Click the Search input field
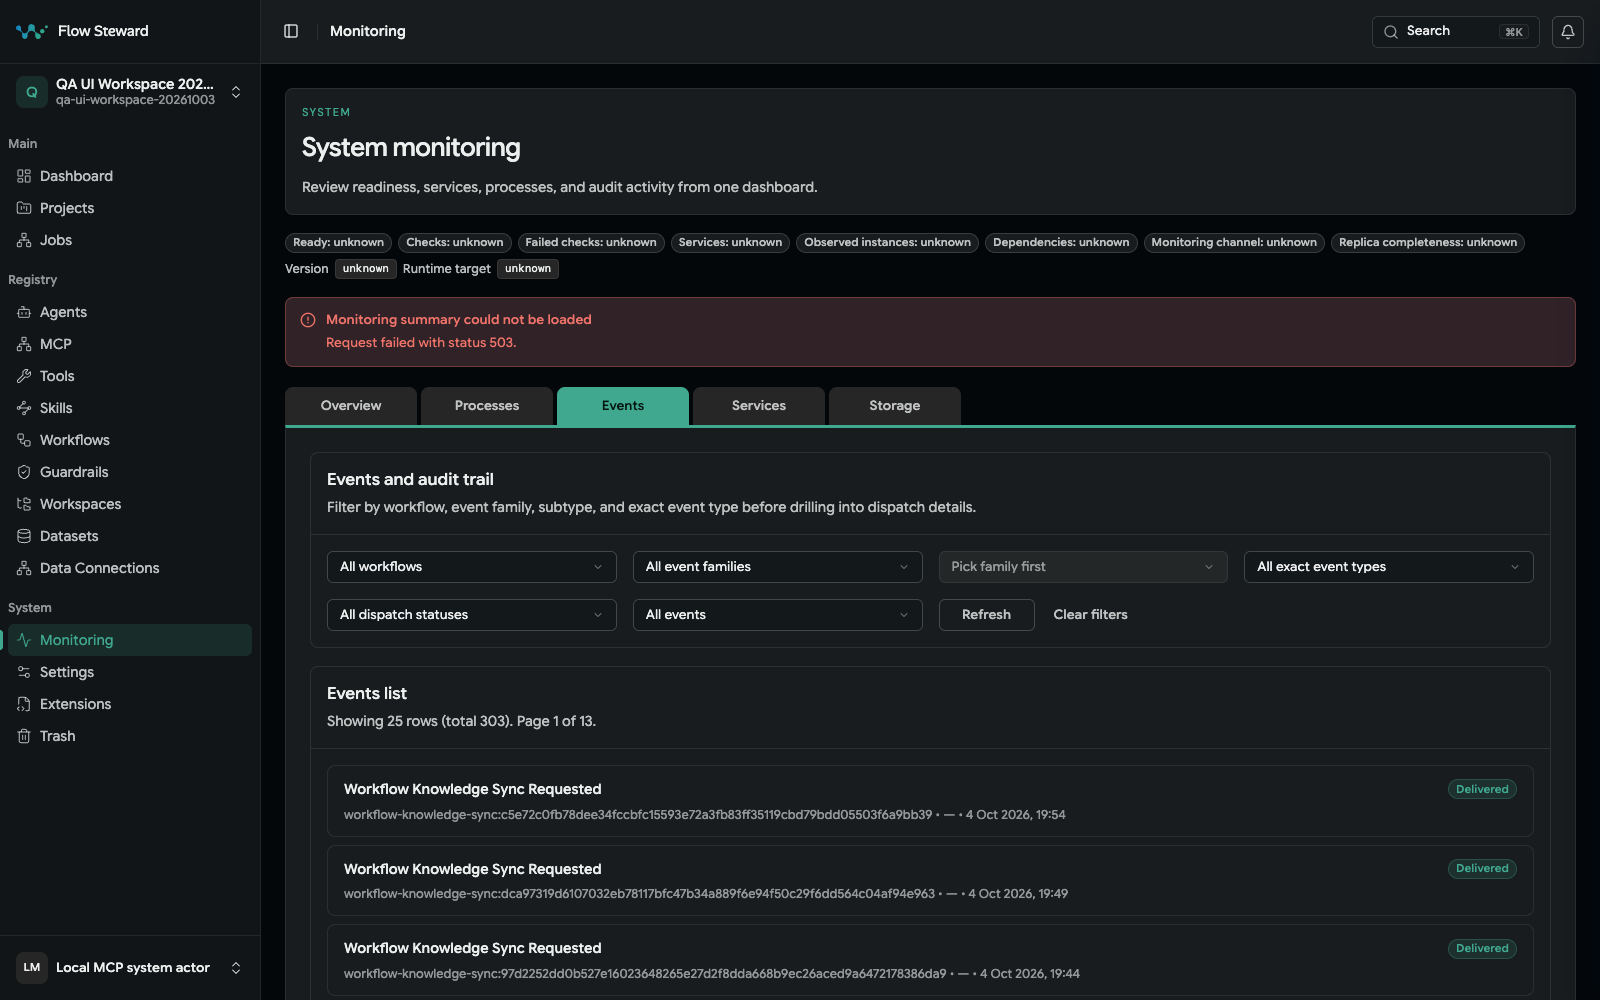 pos(1456,31)
